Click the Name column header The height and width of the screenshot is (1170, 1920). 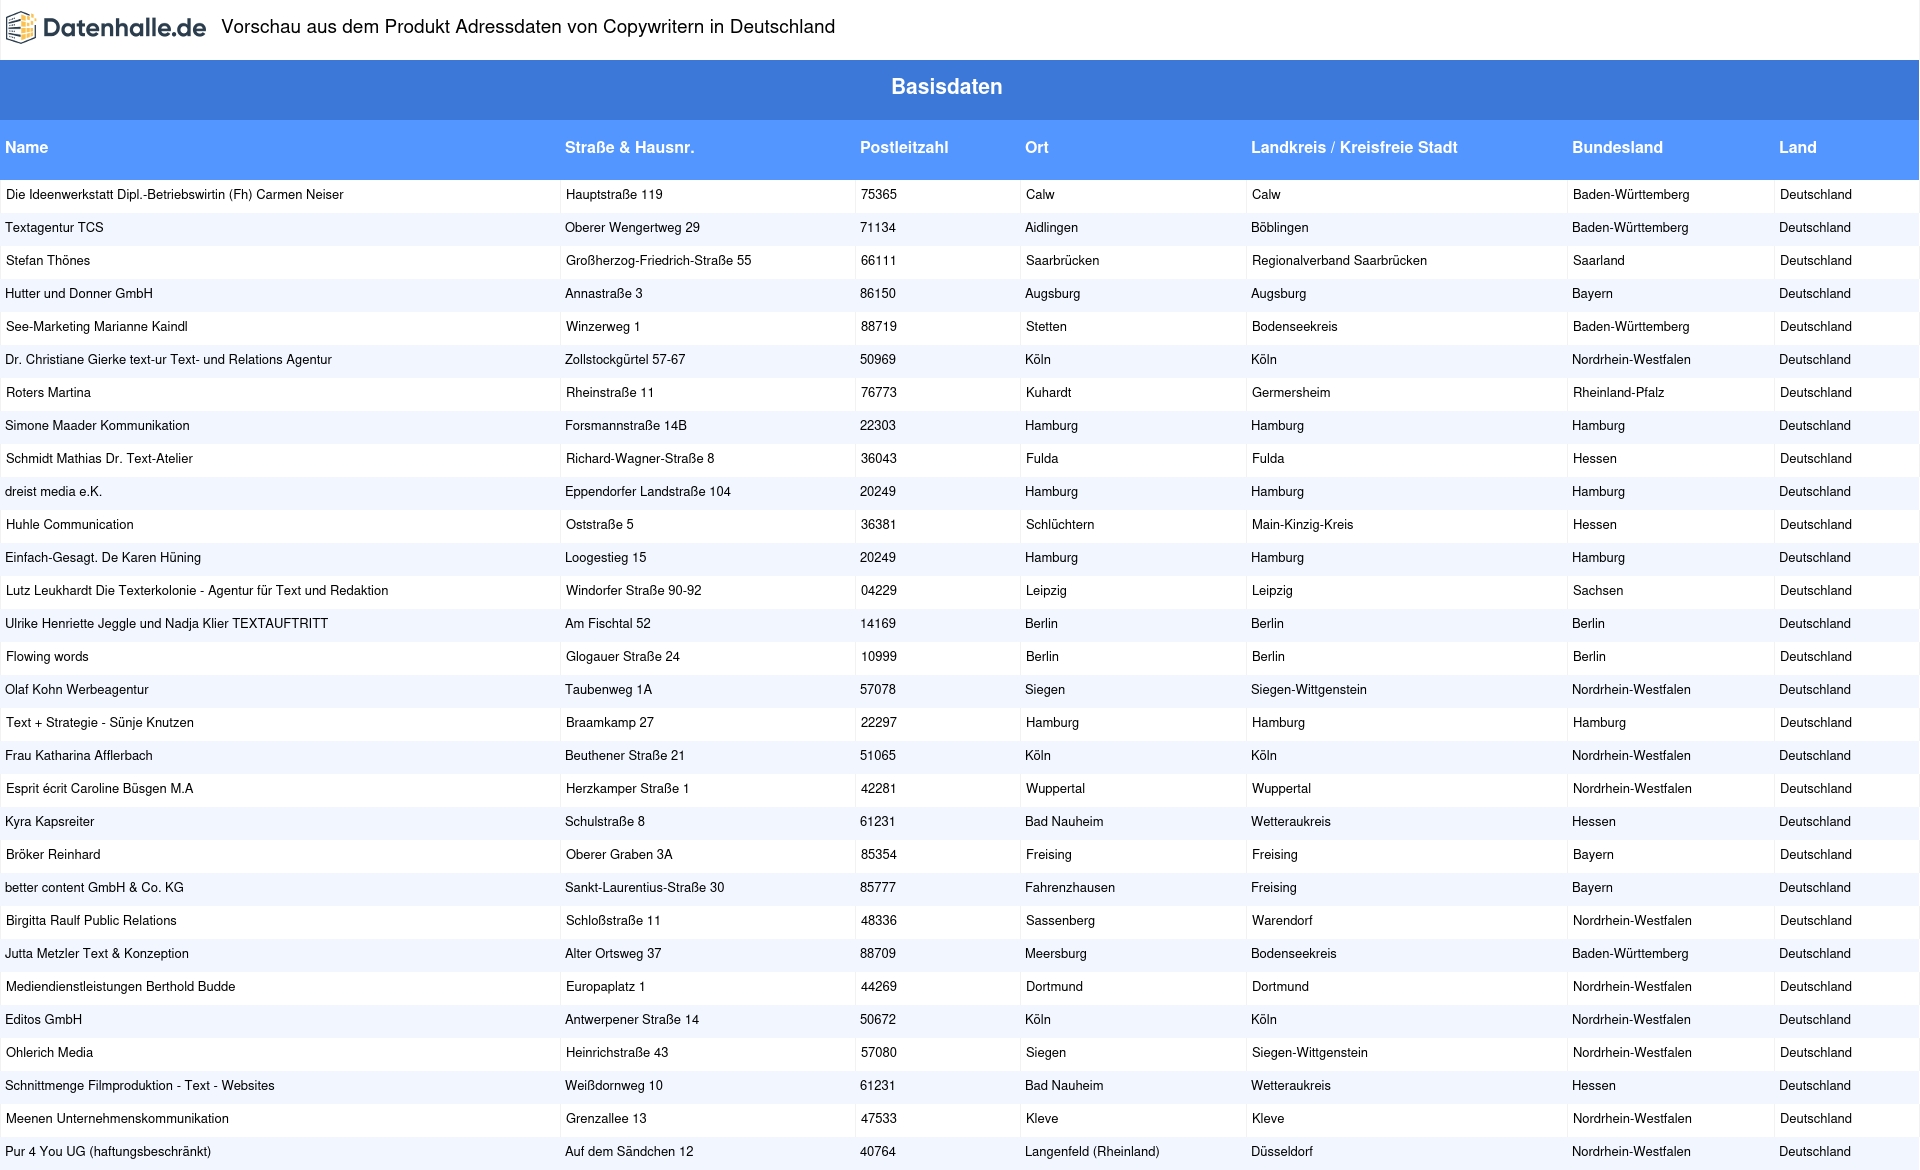pos(27,148)
